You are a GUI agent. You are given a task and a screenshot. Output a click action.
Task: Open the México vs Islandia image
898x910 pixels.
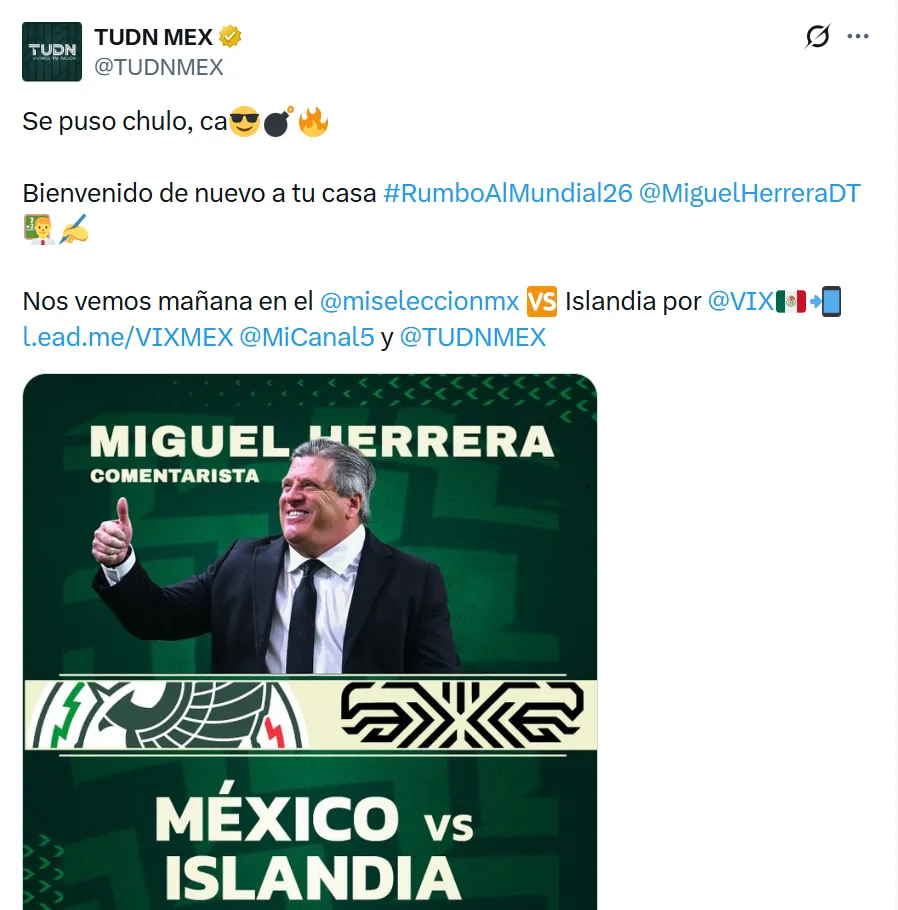(x=310, y=642)
